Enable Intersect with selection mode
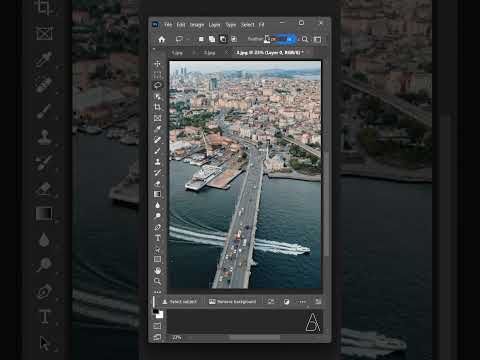 pyautogui.click(x=234, y=39)
